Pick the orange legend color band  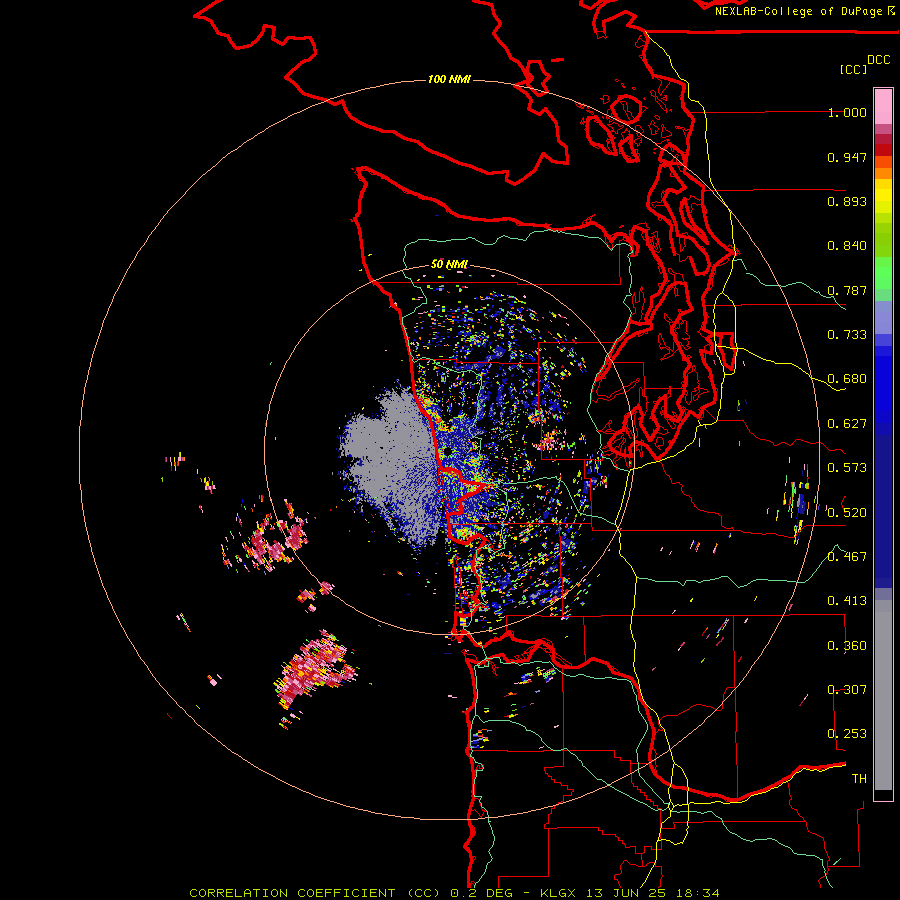(x=883, y=173)
